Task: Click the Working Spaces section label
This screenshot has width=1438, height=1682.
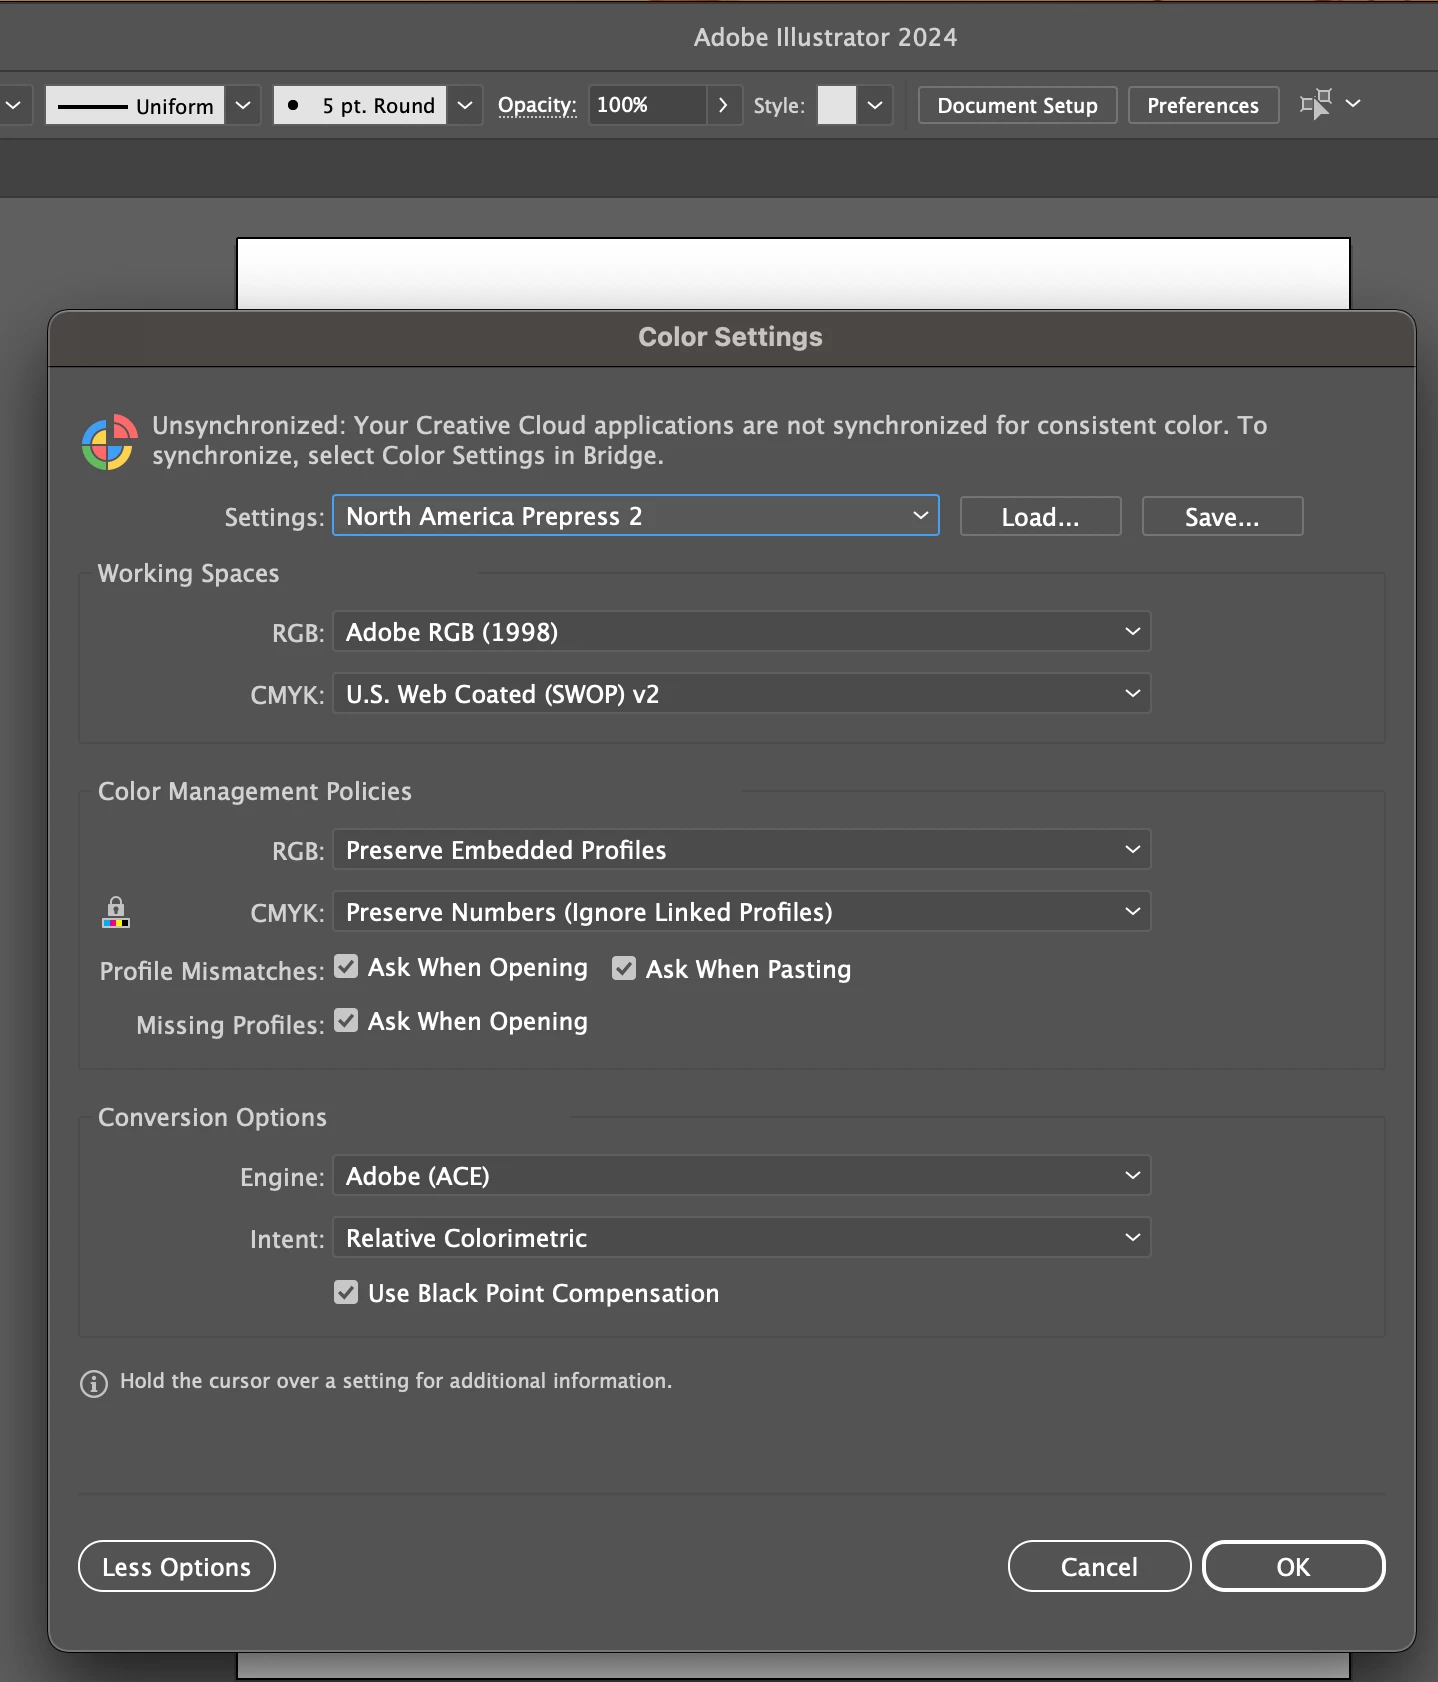Action: tap(189, 573)
